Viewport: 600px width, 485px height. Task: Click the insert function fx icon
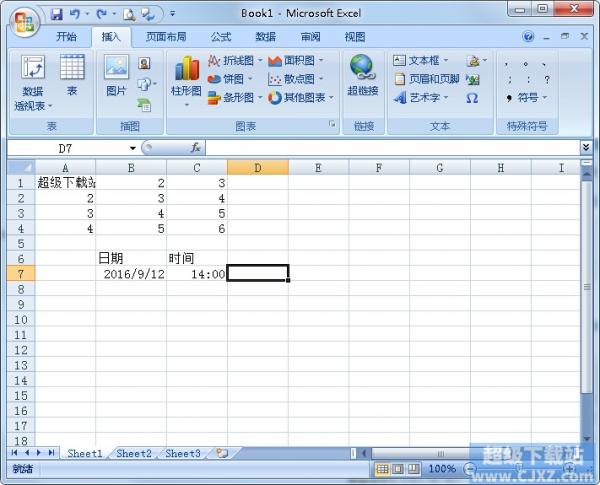(x=196, y=147)
